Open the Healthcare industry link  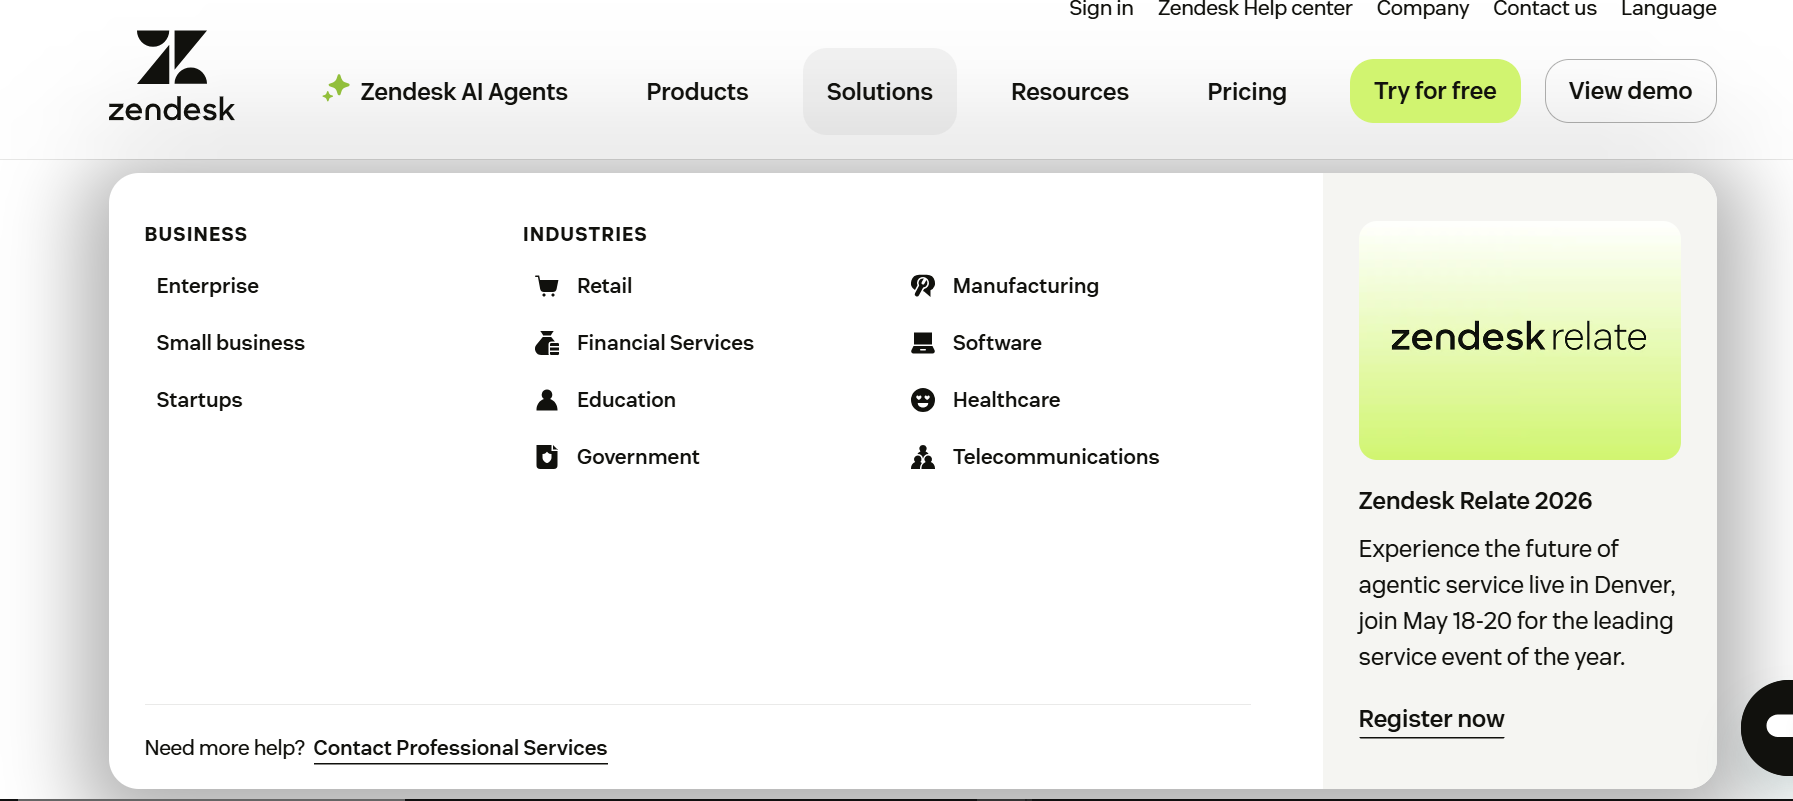click(x=1006, y=400)
